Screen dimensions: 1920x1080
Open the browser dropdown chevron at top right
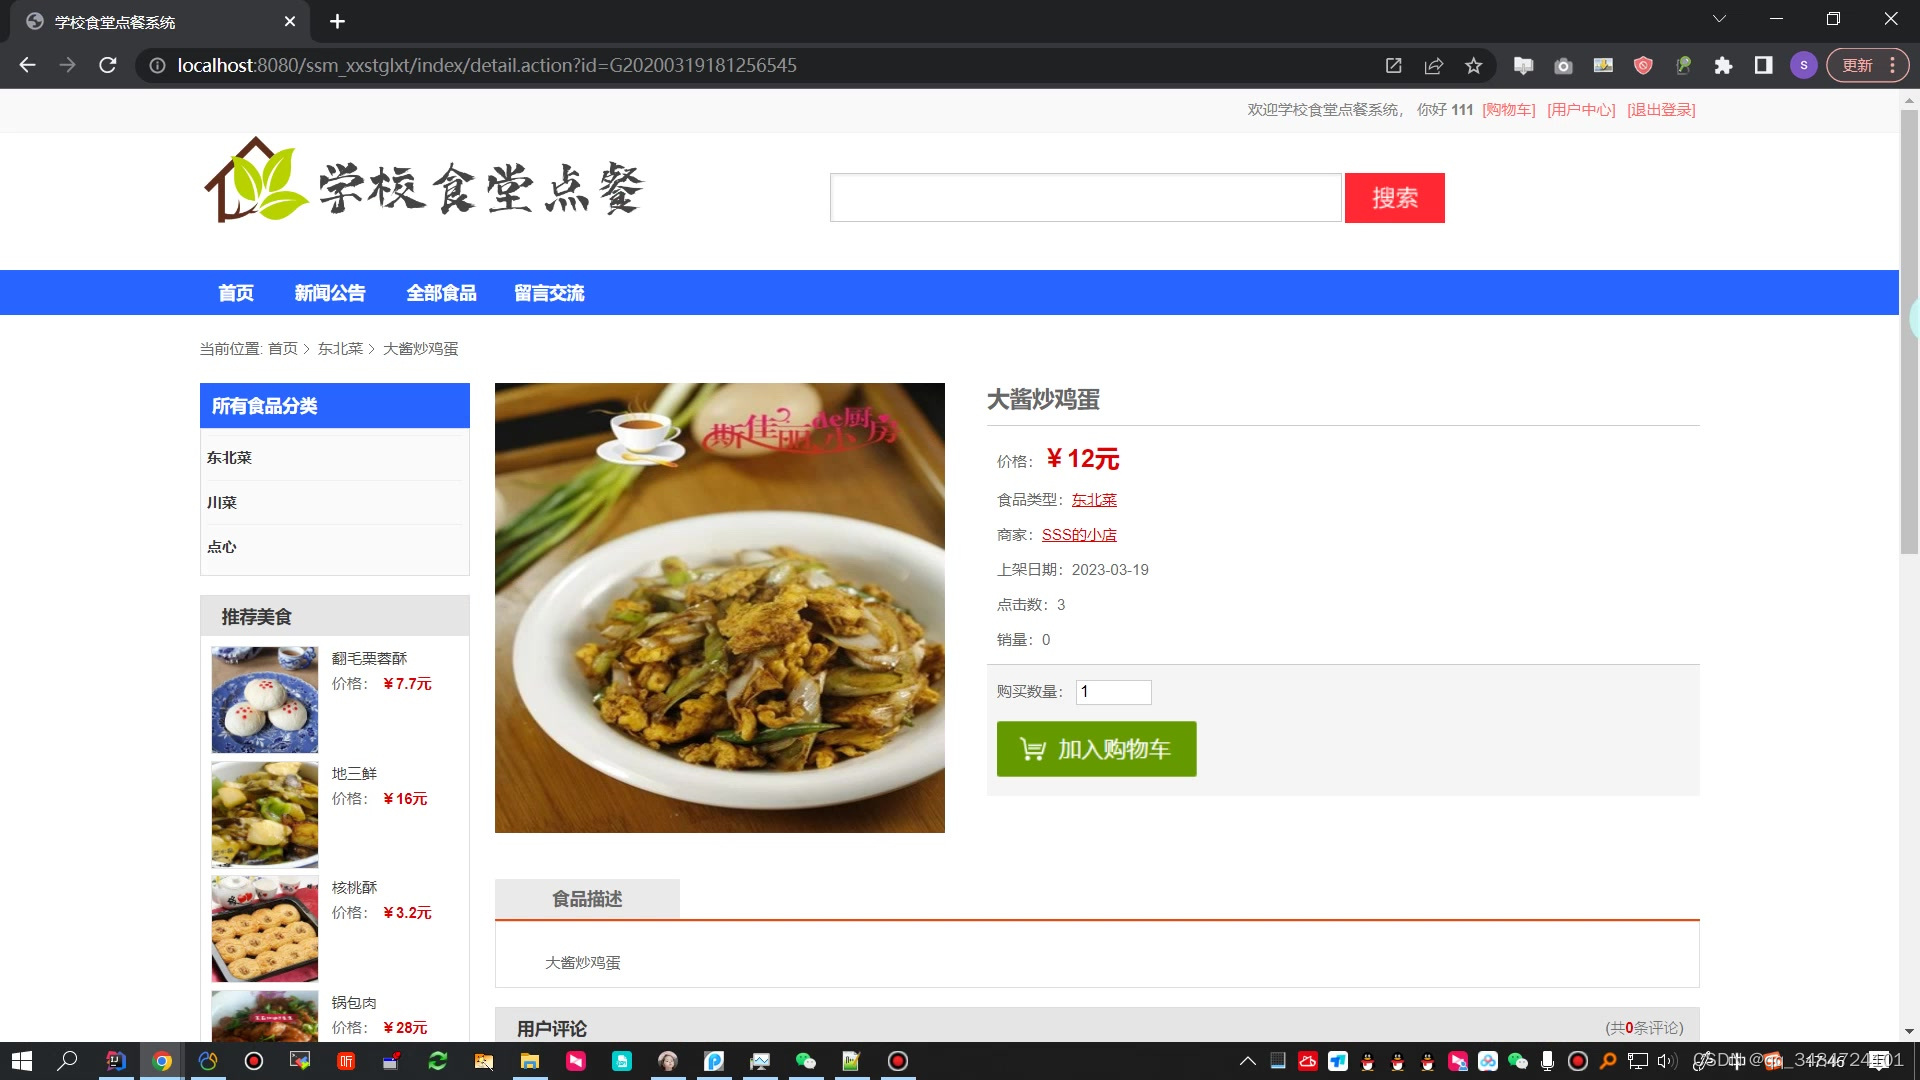pos(1718,18)
